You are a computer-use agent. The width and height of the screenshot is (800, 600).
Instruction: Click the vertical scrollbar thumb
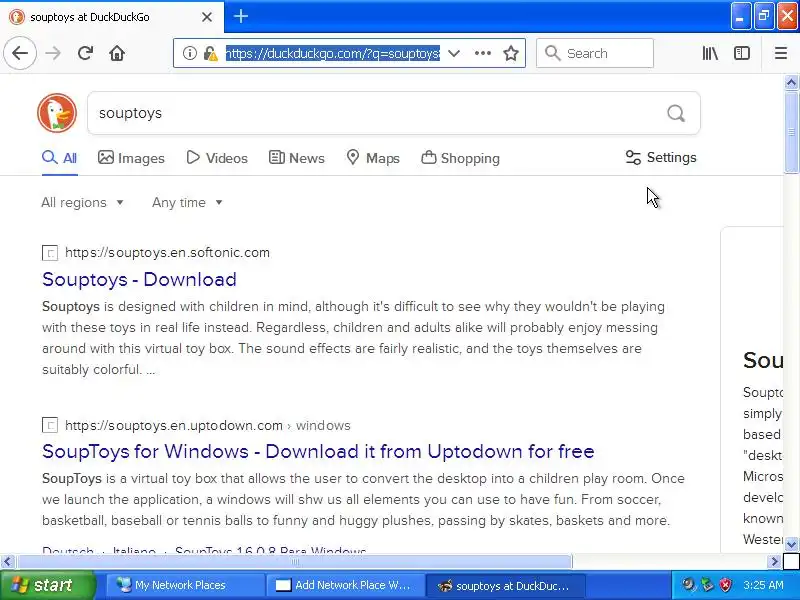point(791,132)
